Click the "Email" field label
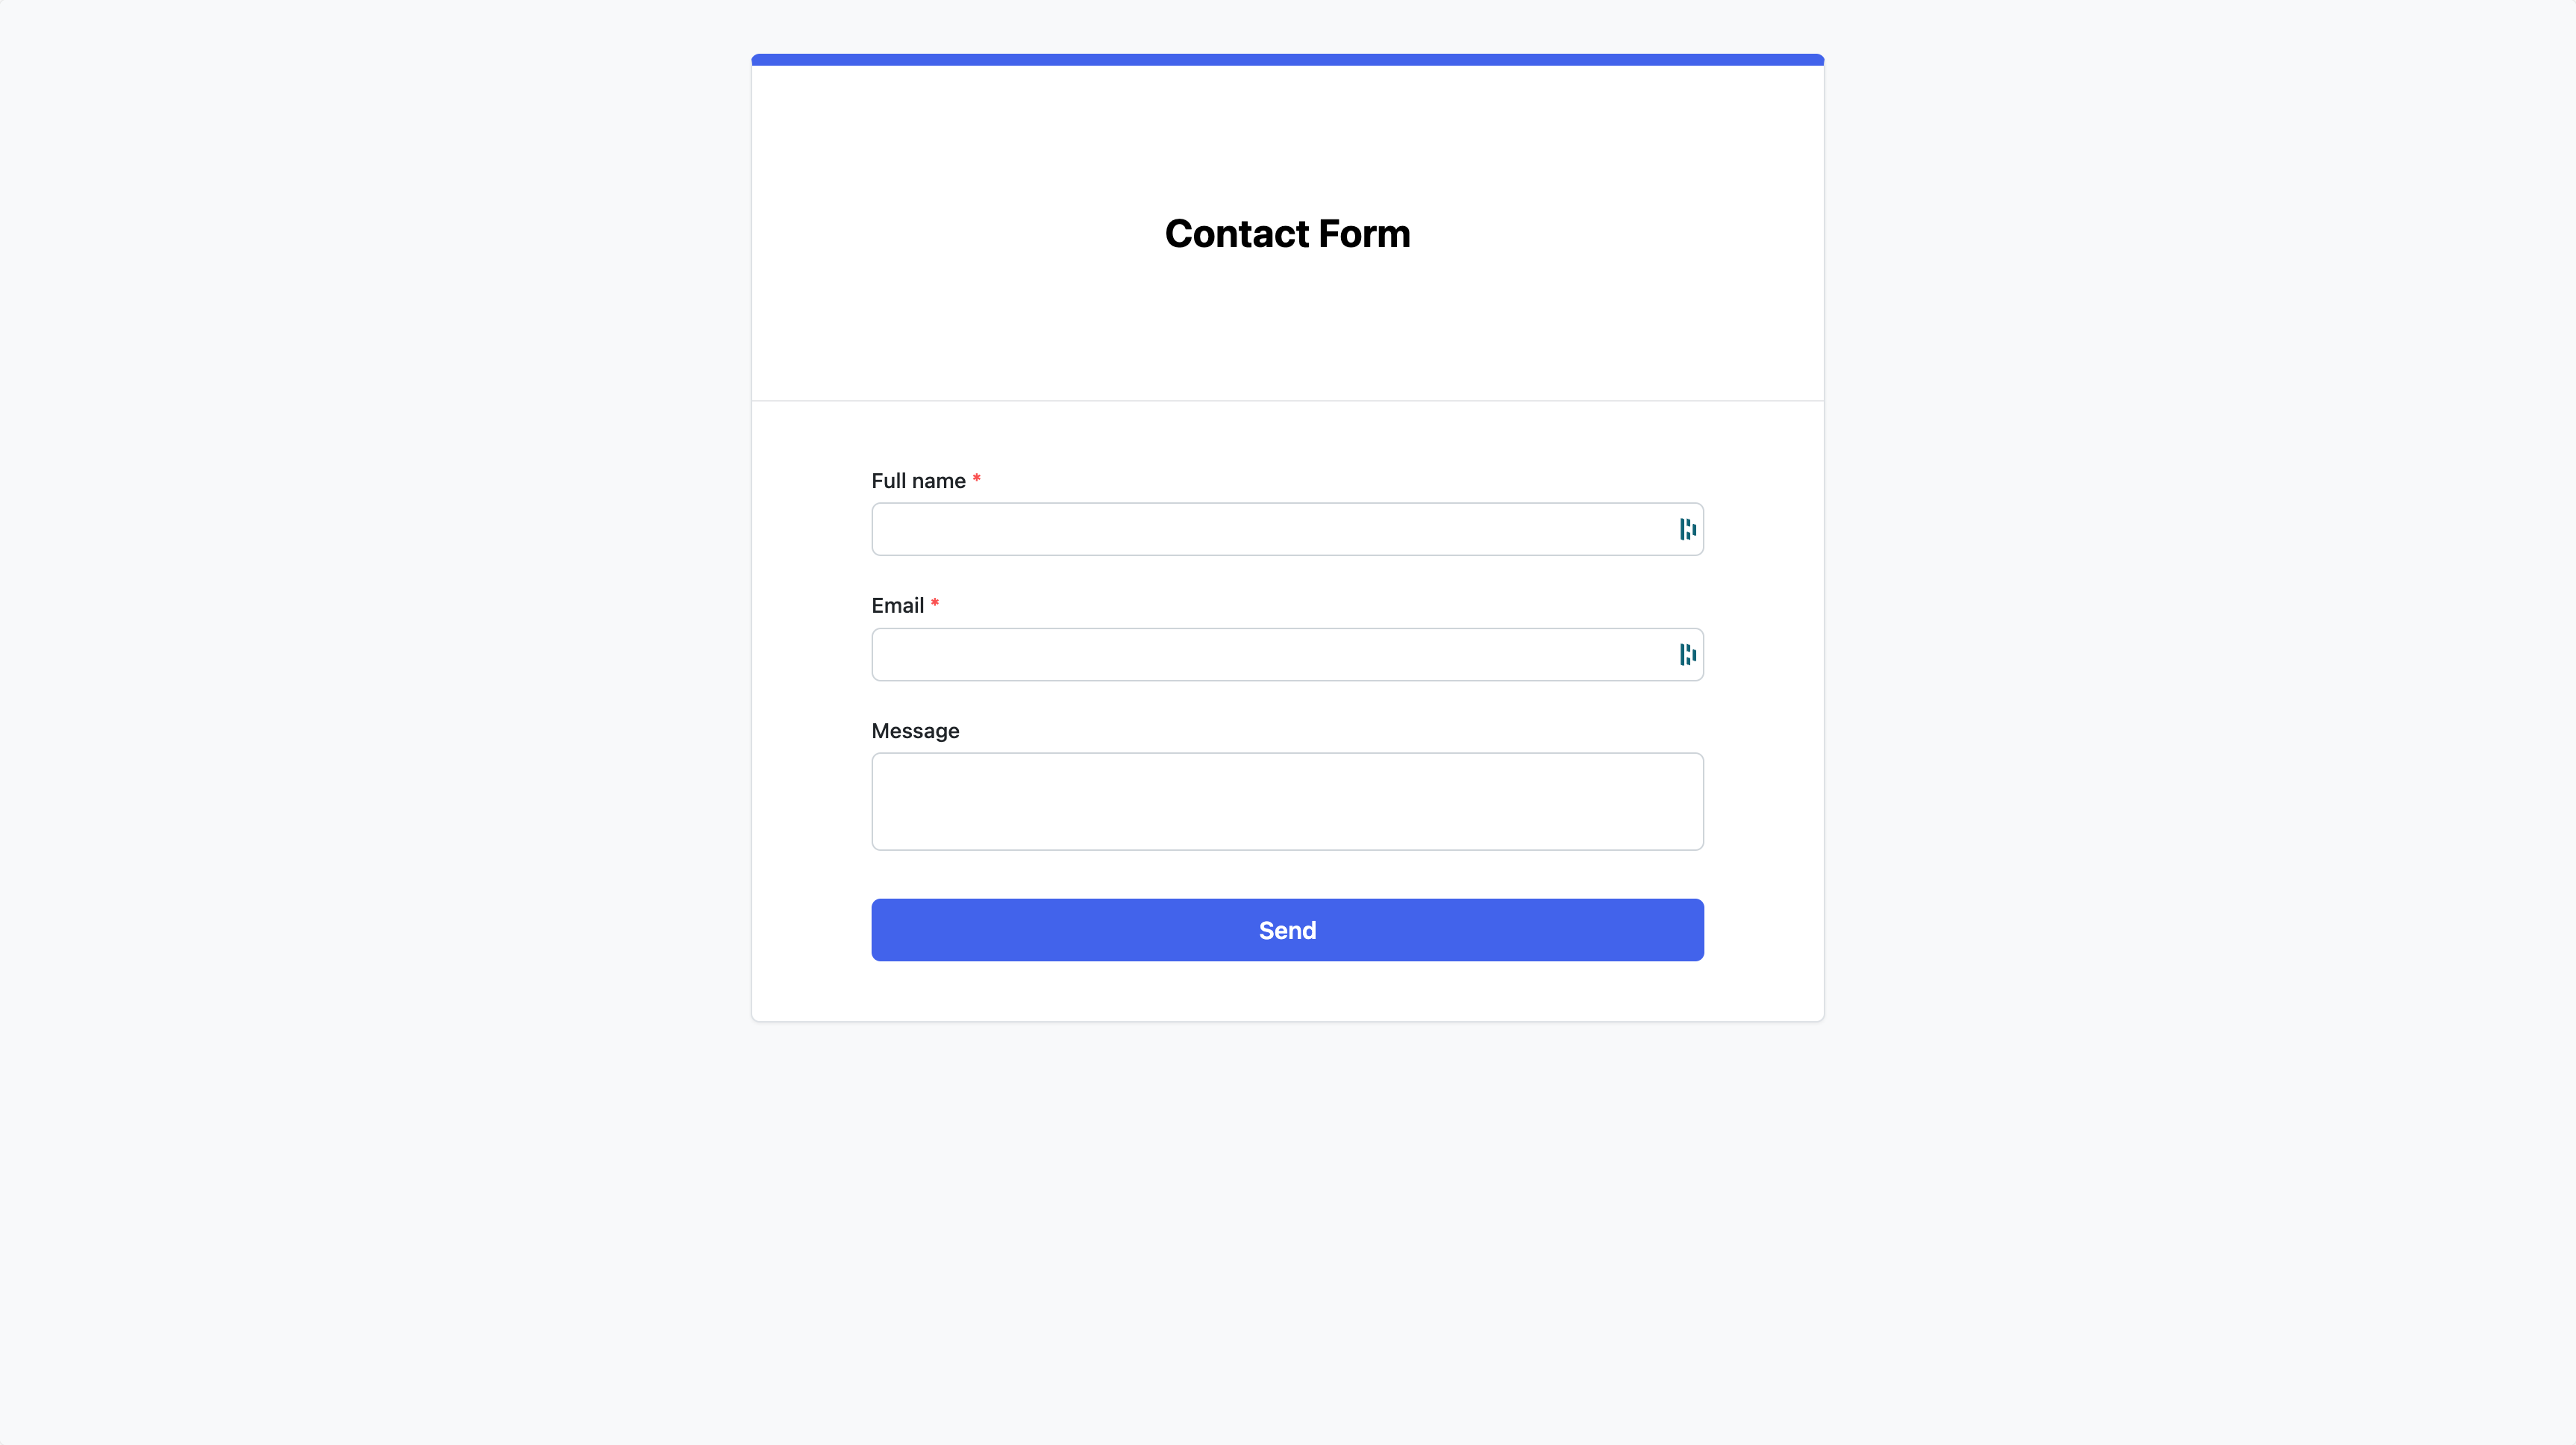This screenshot has width=2576, height=1445. click(x=897, y=606)
